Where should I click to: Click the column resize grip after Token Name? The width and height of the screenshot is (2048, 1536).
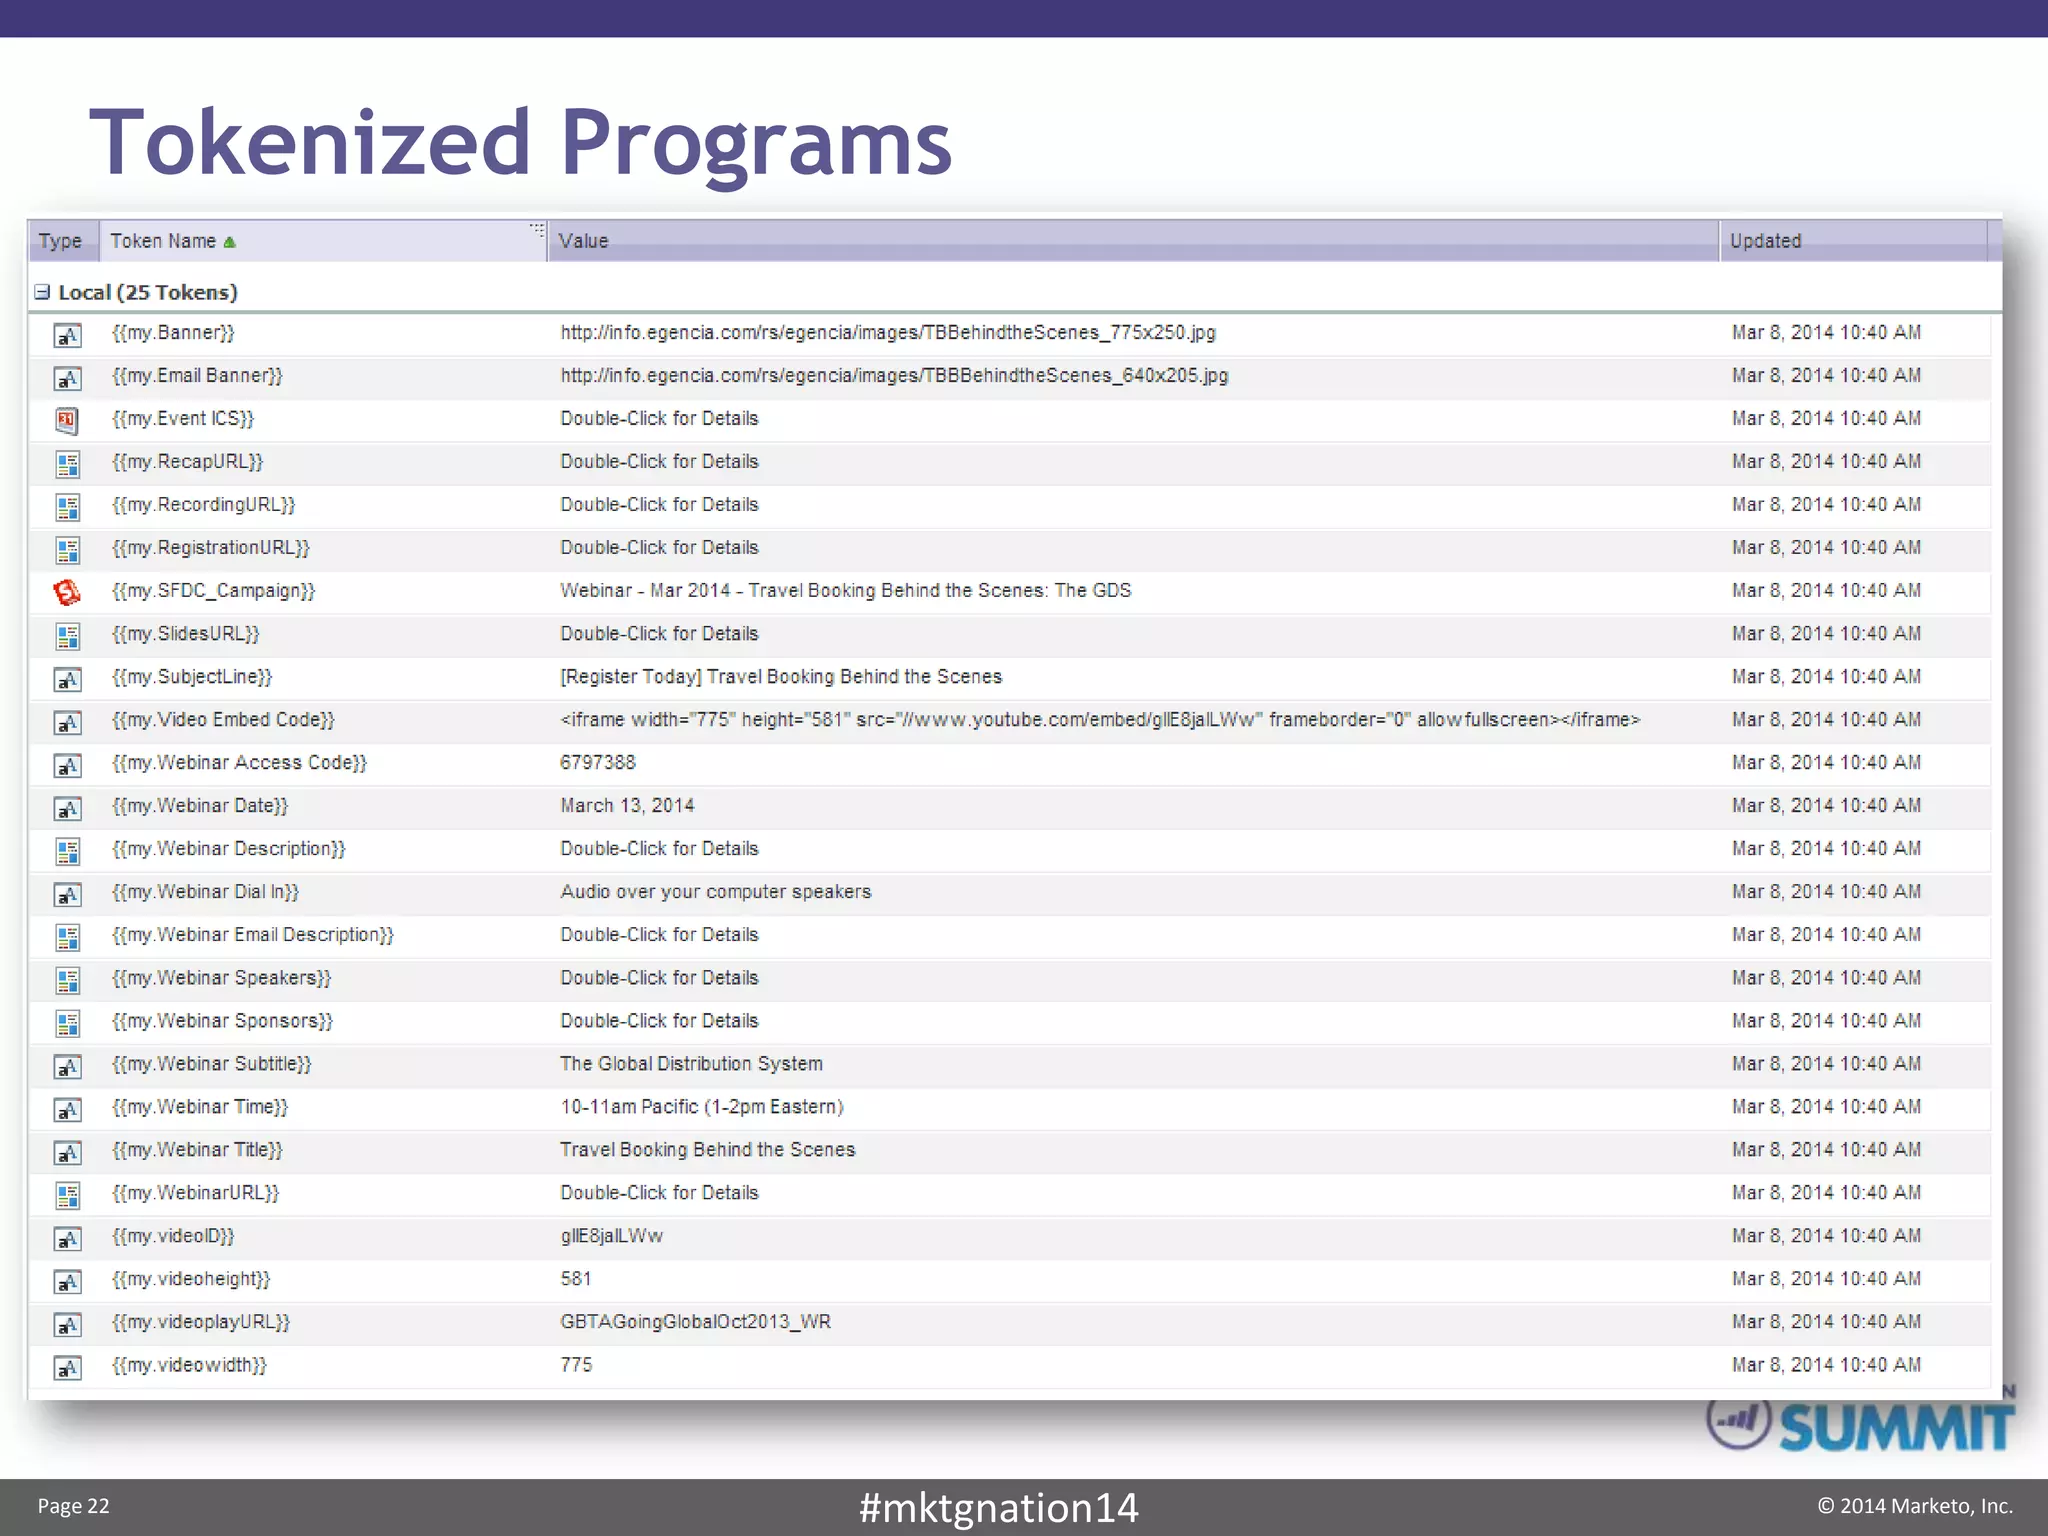click(537, 229)
